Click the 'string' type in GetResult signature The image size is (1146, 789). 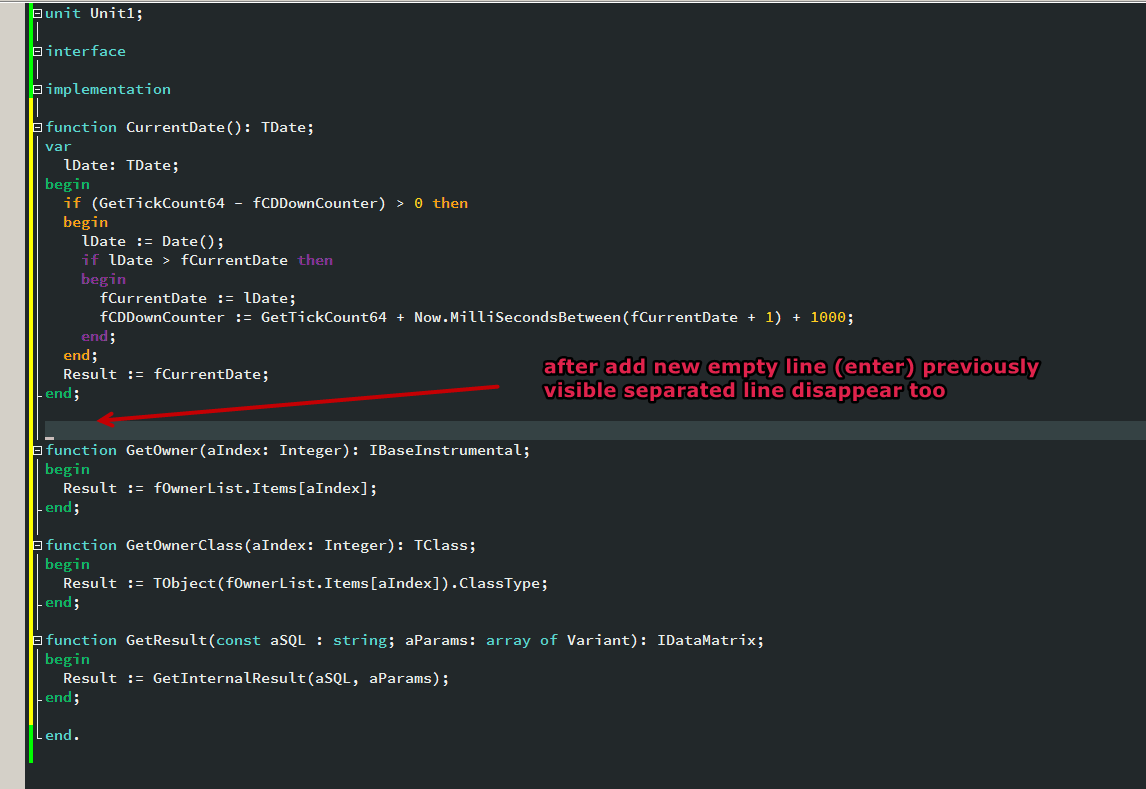[x=360, y=640]
